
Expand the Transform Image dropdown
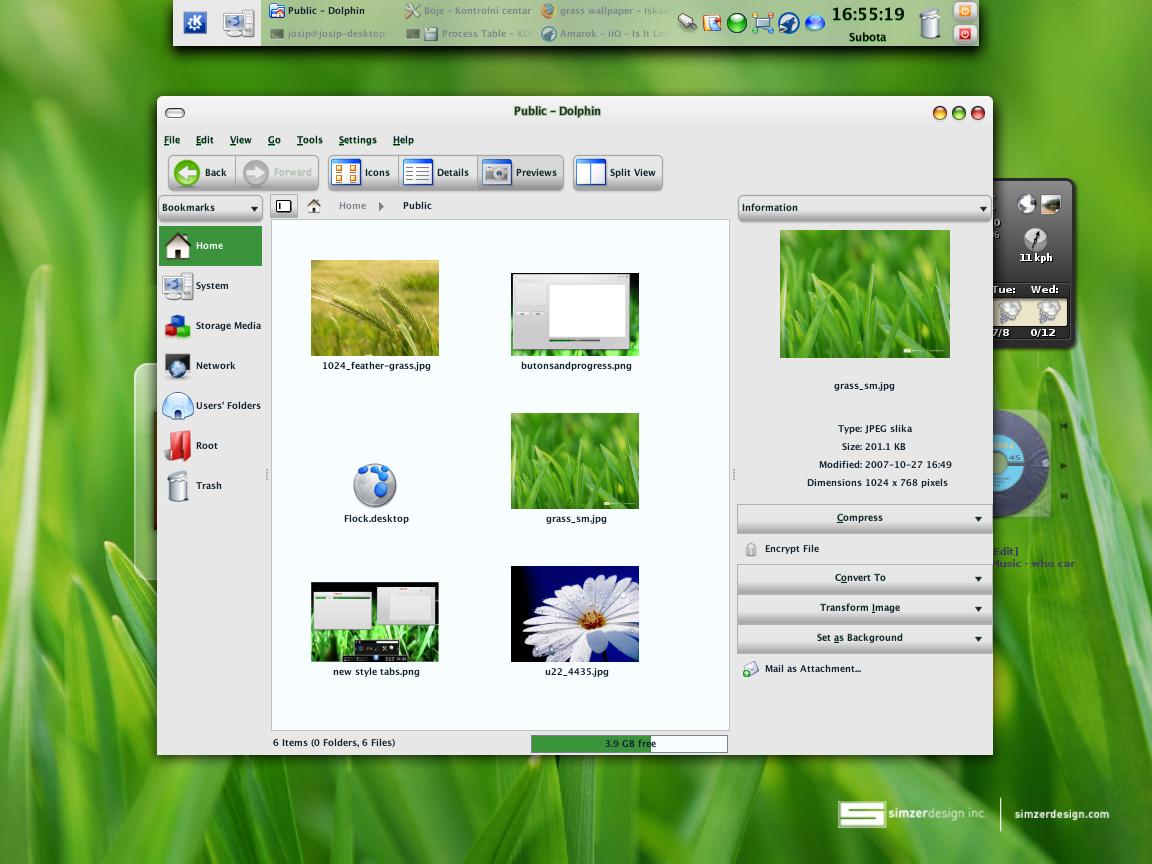(x=864, y=608)
